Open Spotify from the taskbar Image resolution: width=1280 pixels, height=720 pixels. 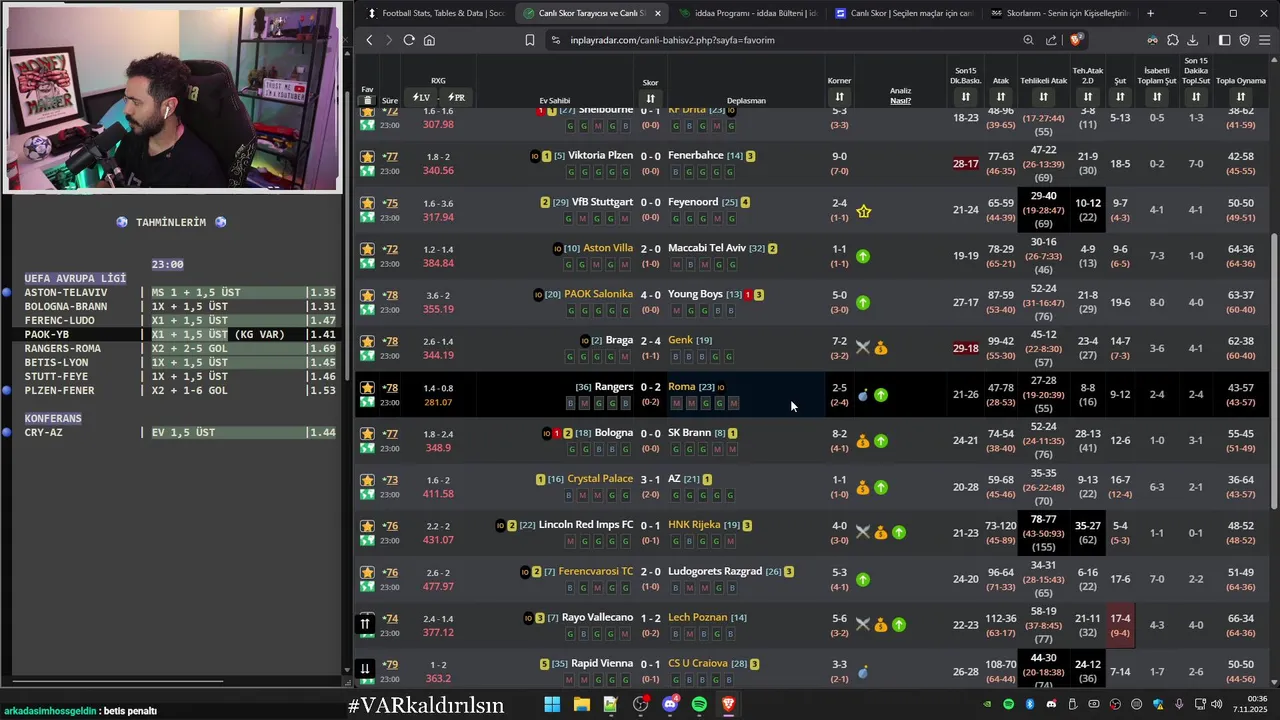(x=699, y=704)
